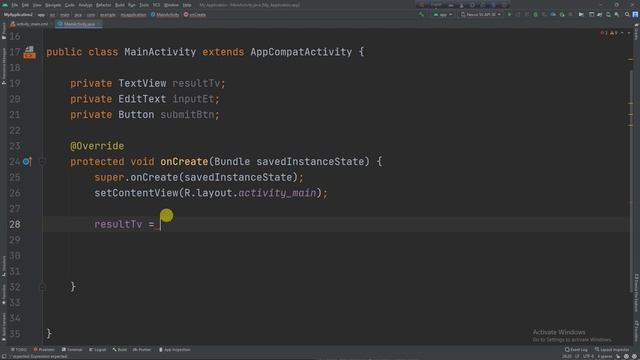Open the Nexus device selector dropdown
The height and width of the screenshot is (360, 640).
coord(481,14)
